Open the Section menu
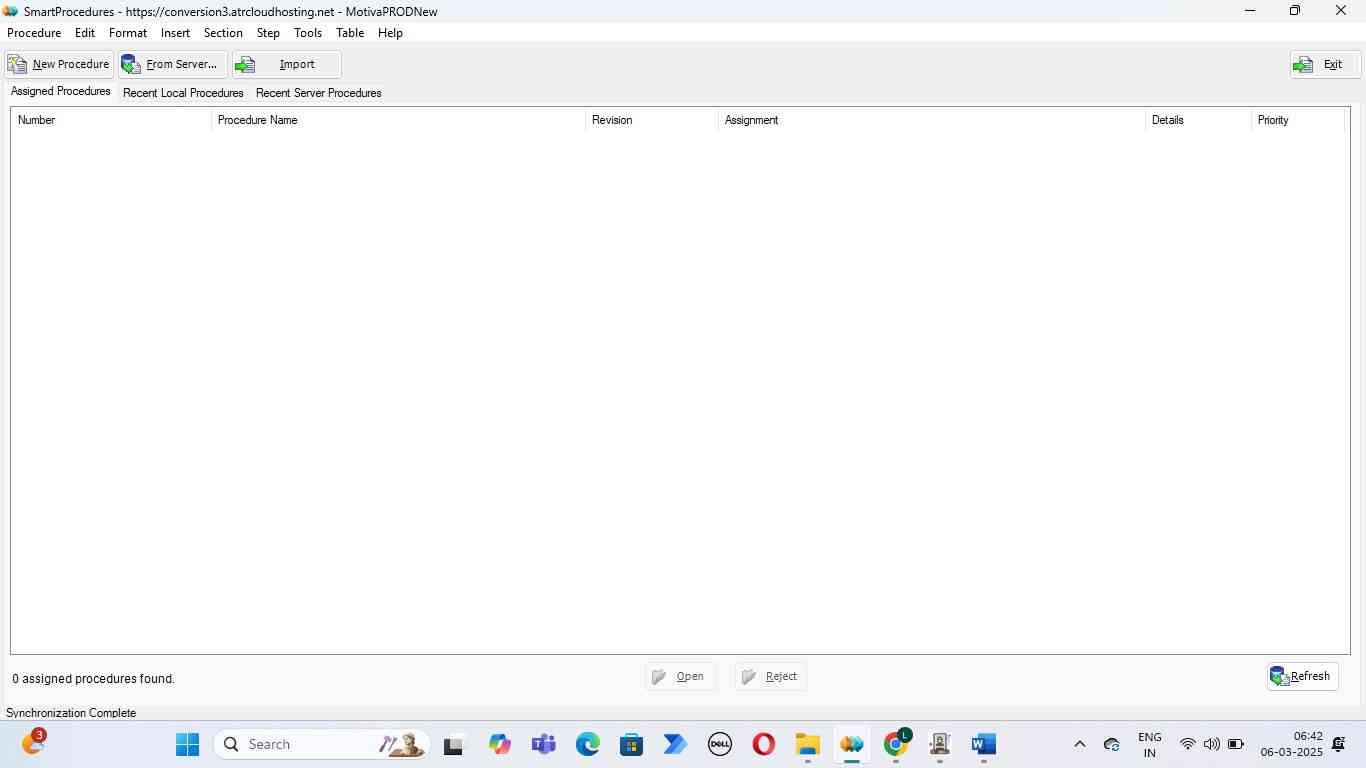The image size is (1366, 768). point(223,33)
